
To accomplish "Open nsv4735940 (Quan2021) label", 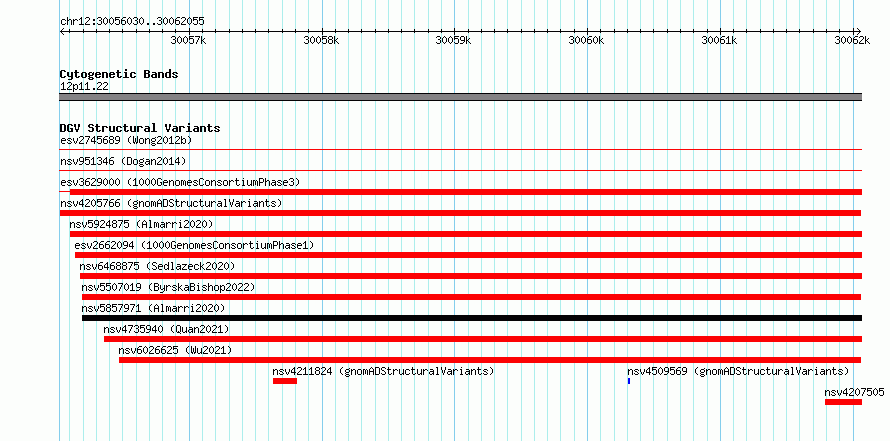I will point(166,329).
